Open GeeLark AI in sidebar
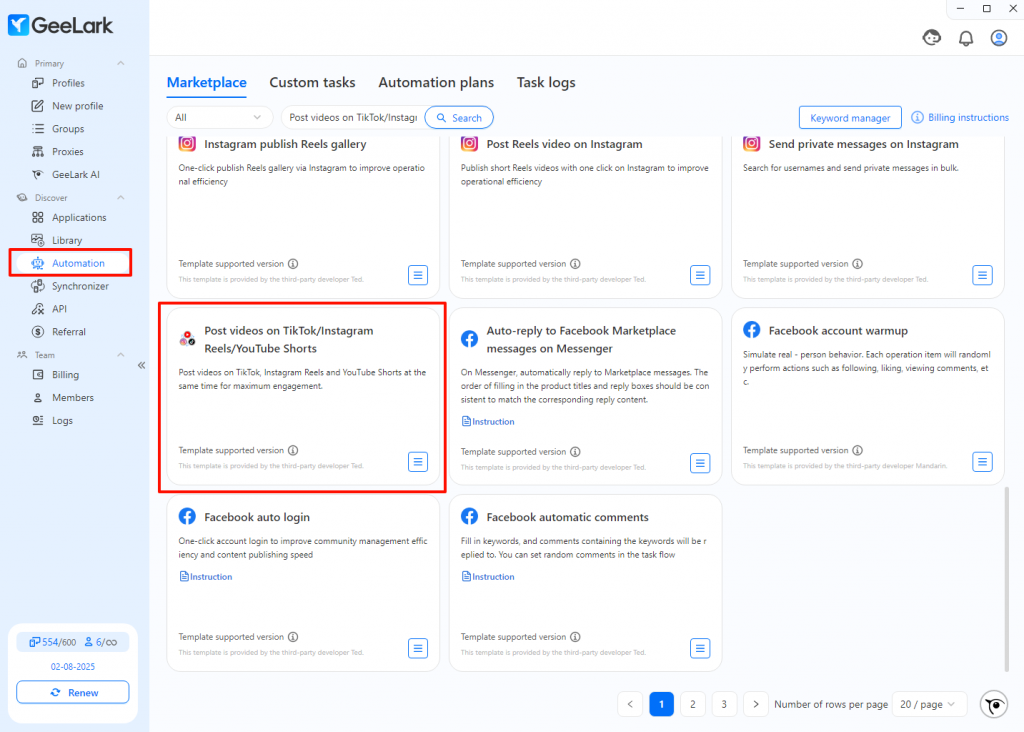Image resolution: width=1024 pixels, height=732 pixels. coord(76,174)
